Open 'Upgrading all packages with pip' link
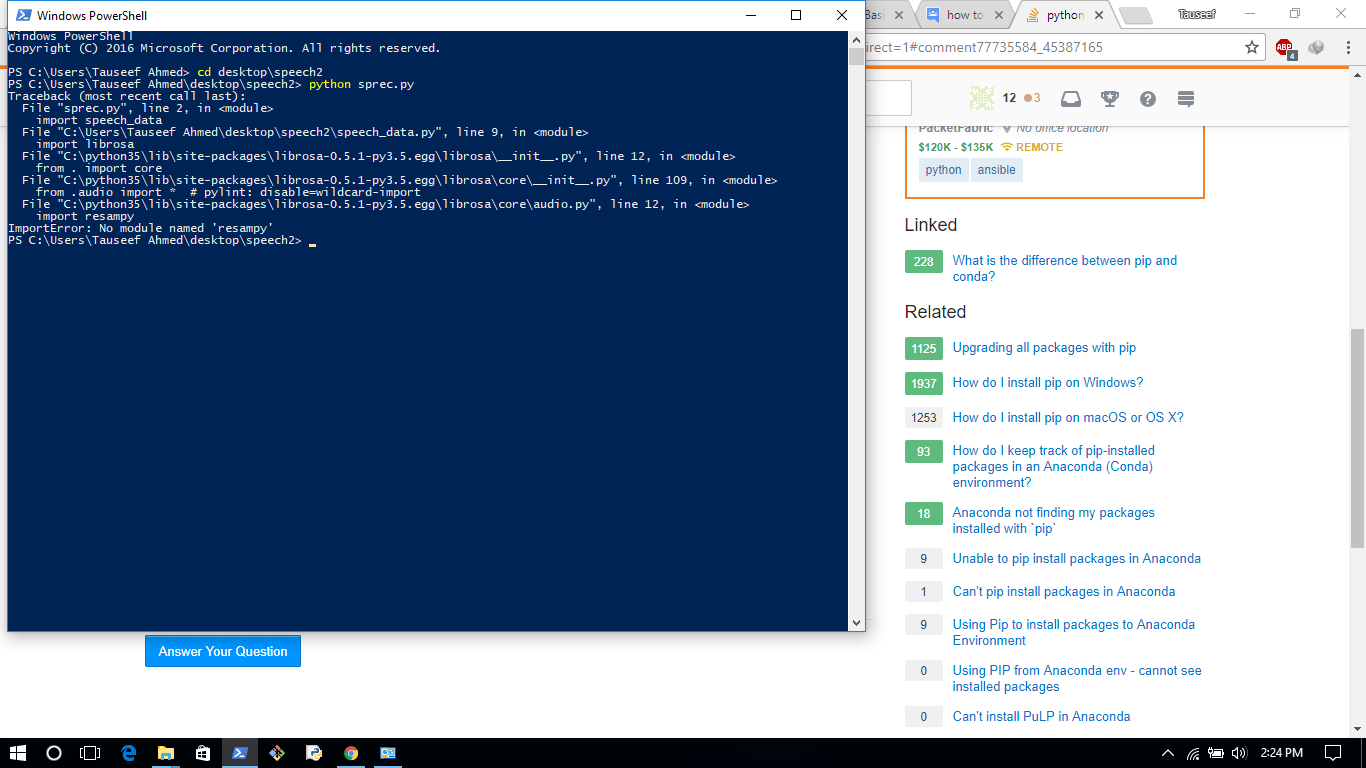This screenshot has height=768, width=1366. pos(1044,348)
